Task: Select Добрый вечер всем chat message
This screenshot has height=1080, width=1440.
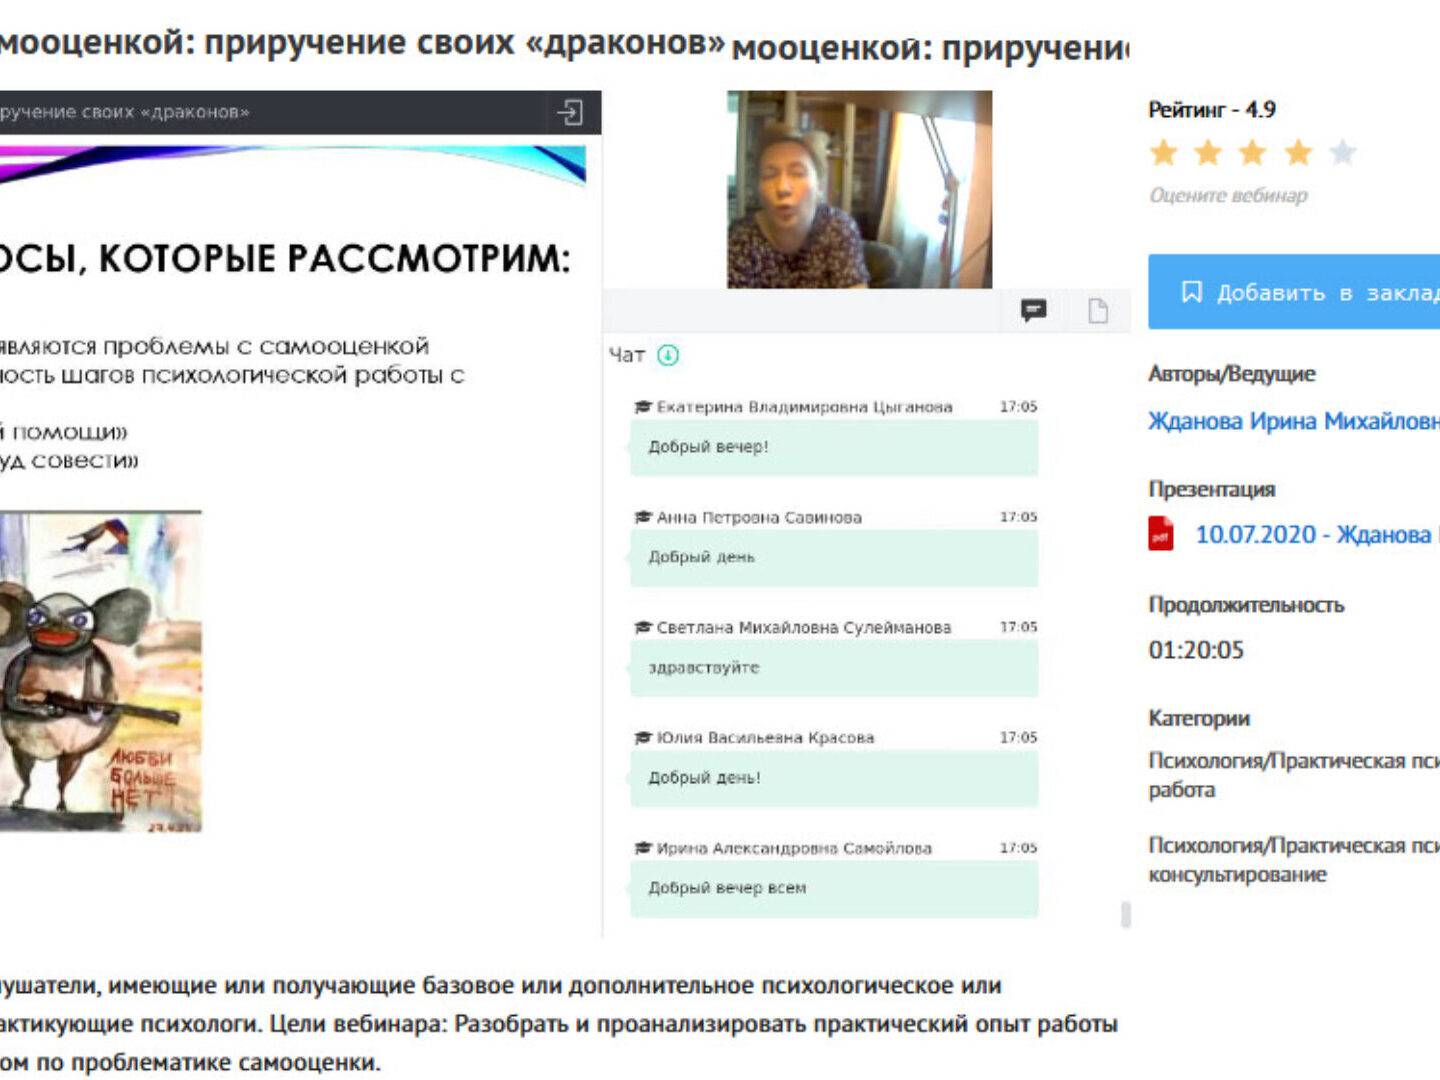Action: click(834, 888)
